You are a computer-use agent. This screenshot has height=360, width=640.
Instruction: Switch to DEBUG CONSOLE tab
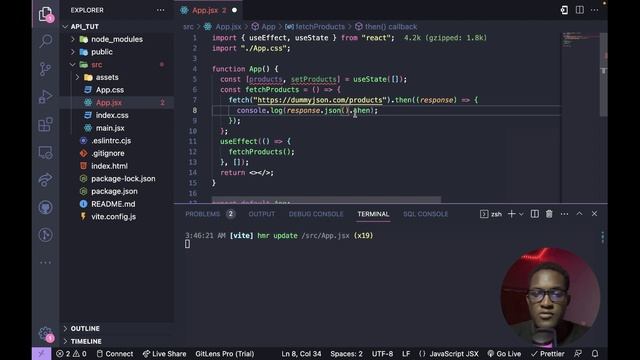coord(316,214)
